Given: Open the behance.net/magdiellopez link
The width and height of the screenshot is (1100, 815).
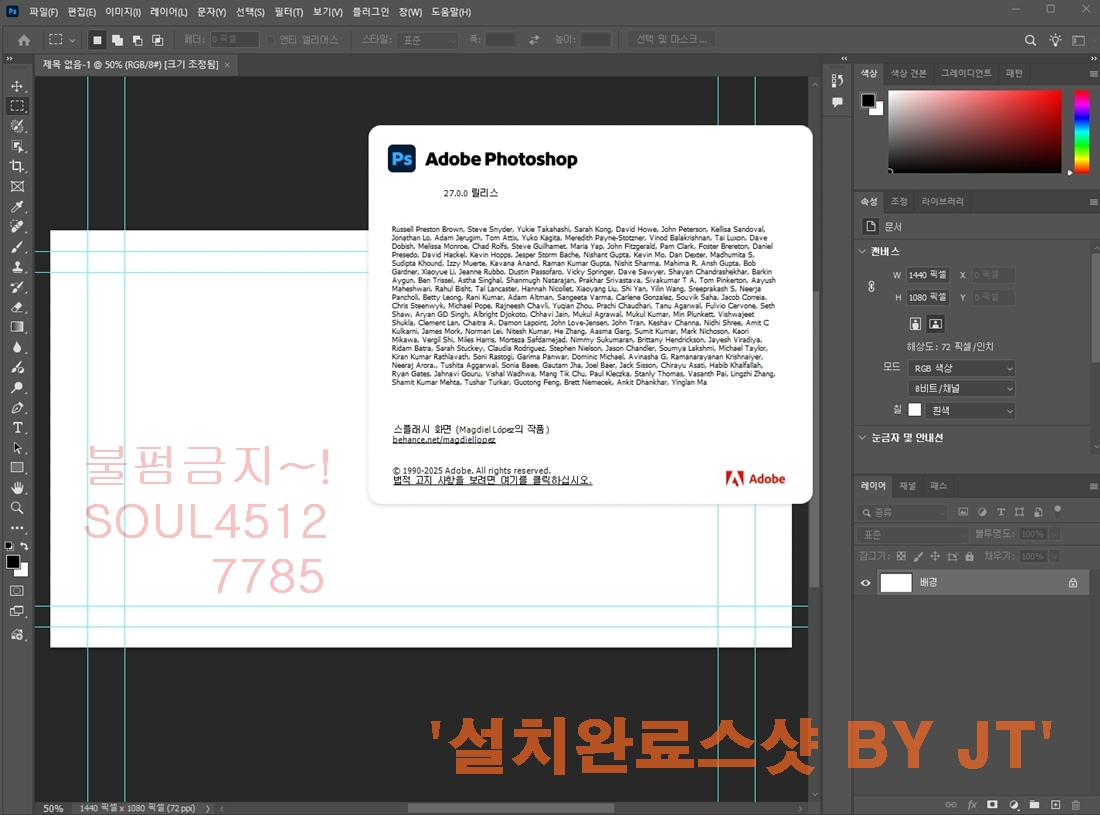Looking at the screenshot, I should [x=444, y=440].
